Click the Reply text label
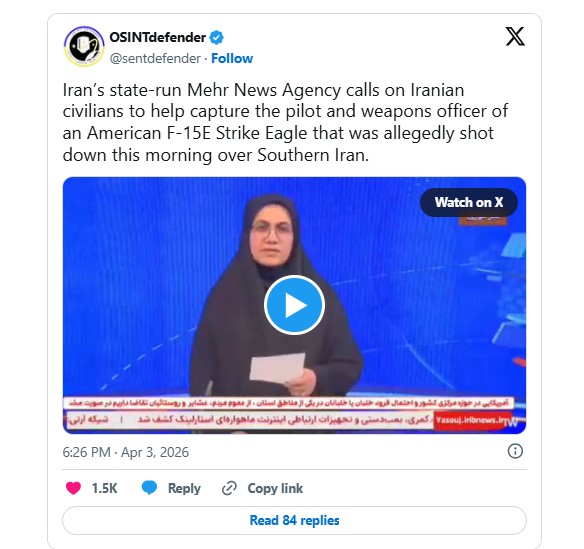Viewport: 584px width, 549px height. coord(184,488)
